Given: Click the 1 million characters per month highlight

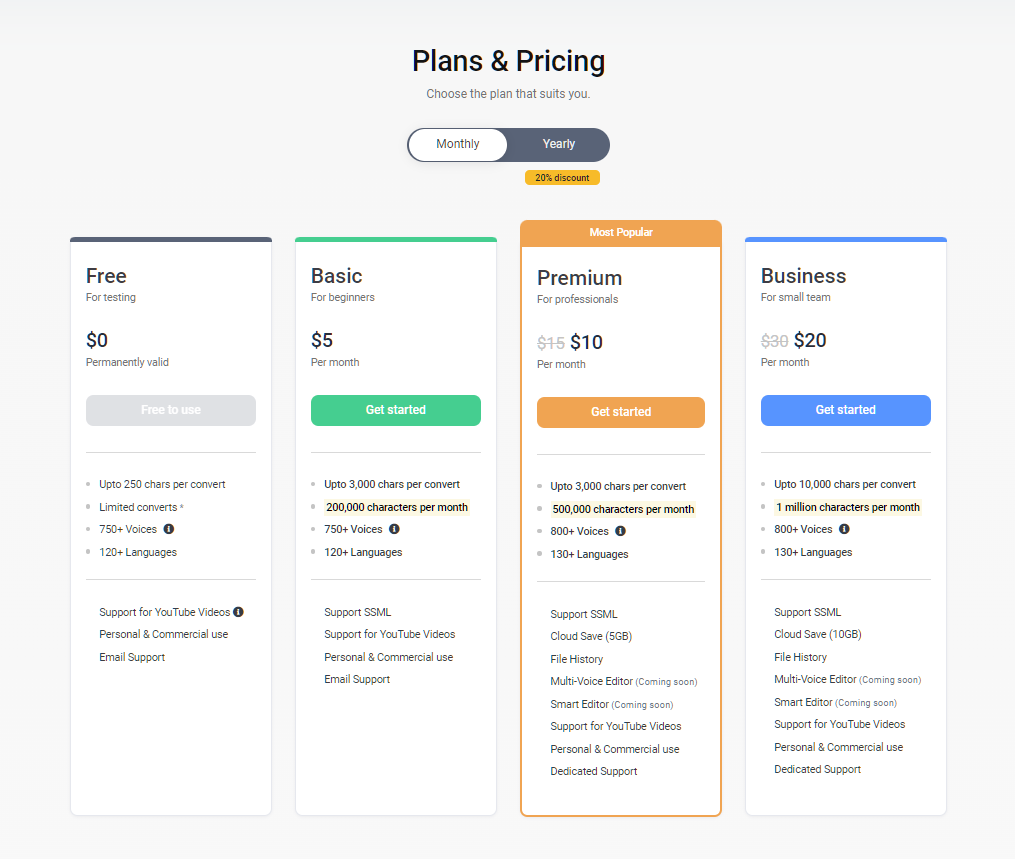Looking at the screenshot, I should [847, 508].
